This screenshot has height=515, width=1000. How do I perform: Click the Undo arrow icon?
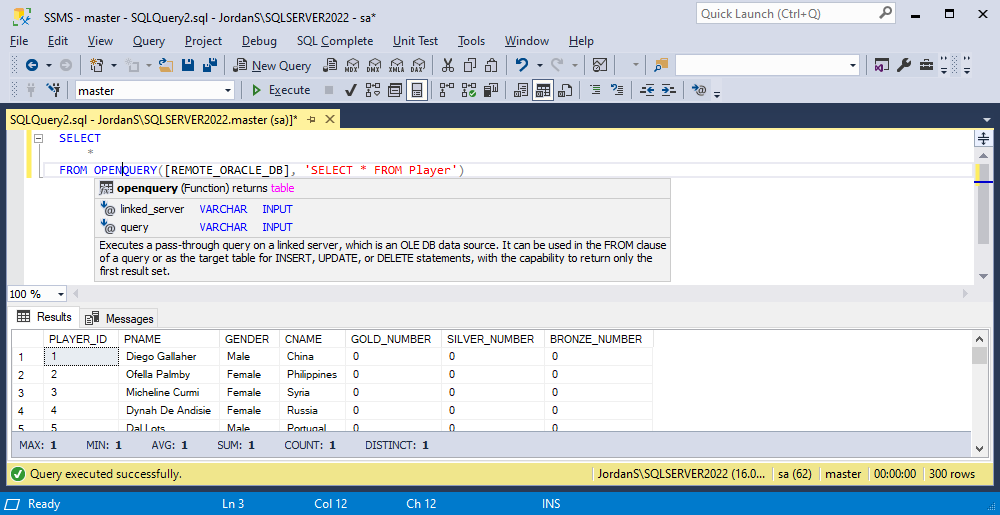click(522, 65)
